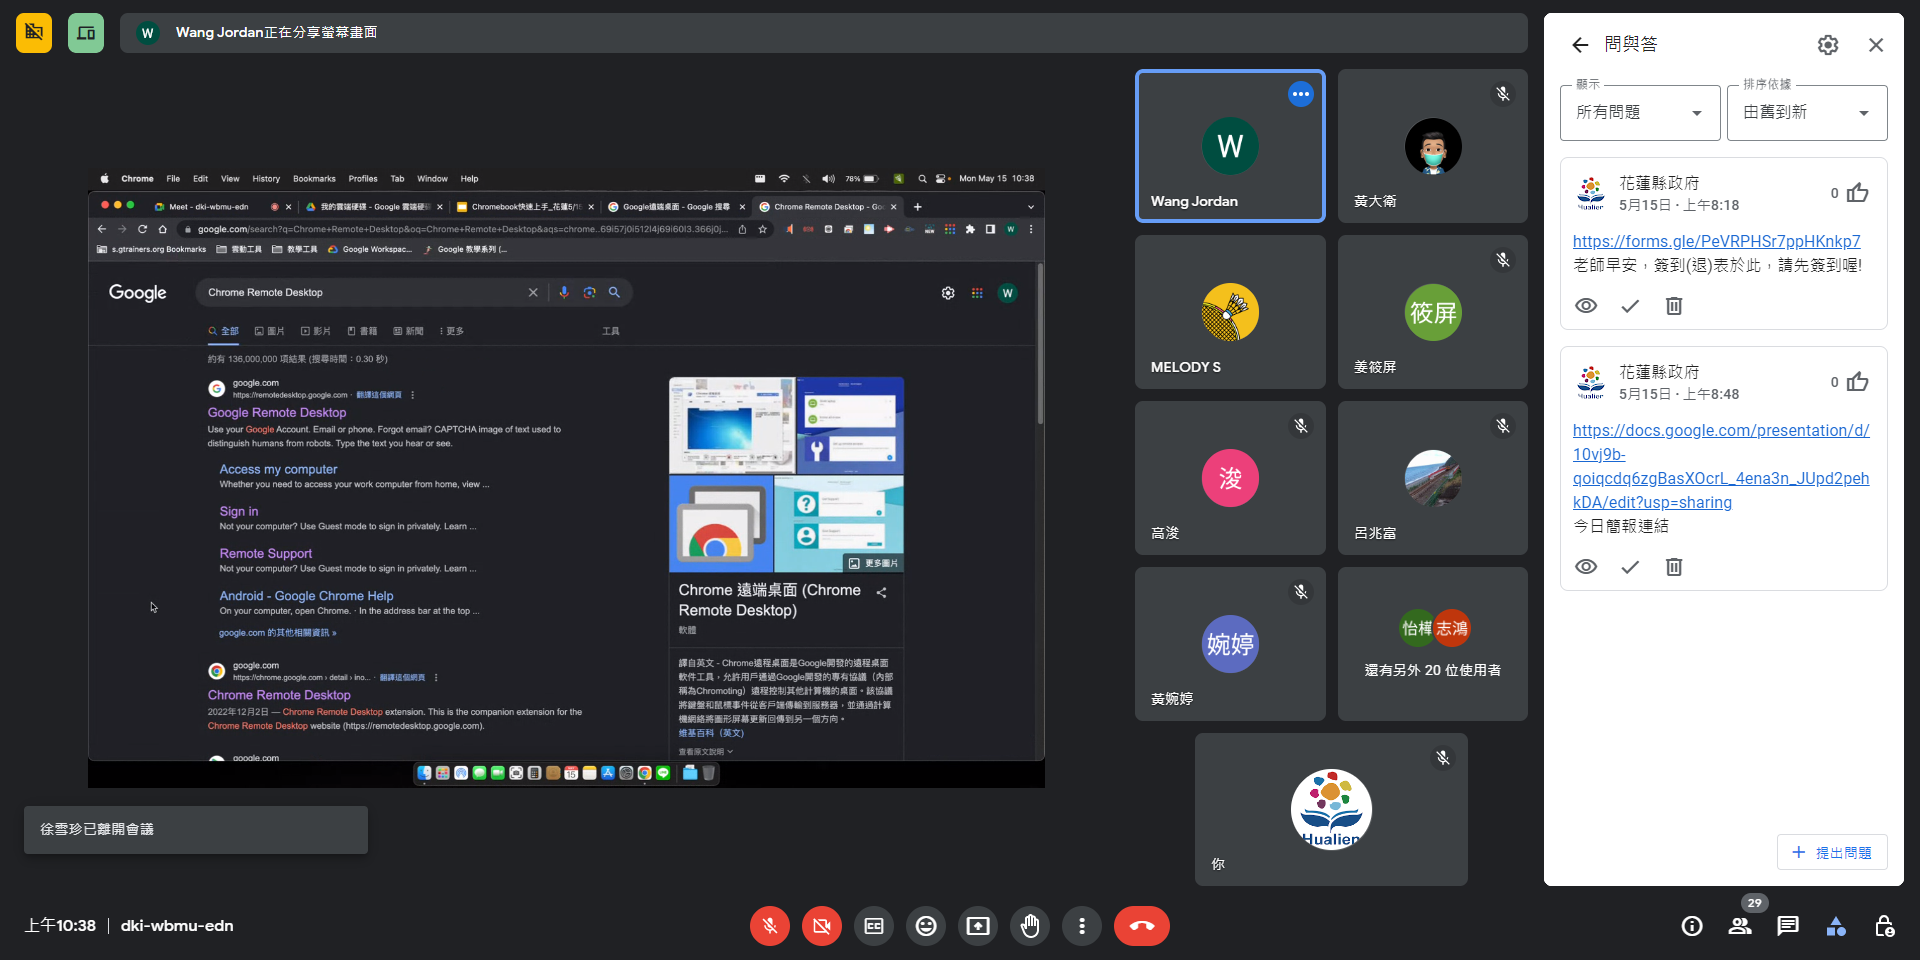This screenshot has height=960, width=1920.
Task: Toggle closed captions button
Action: 874,926
